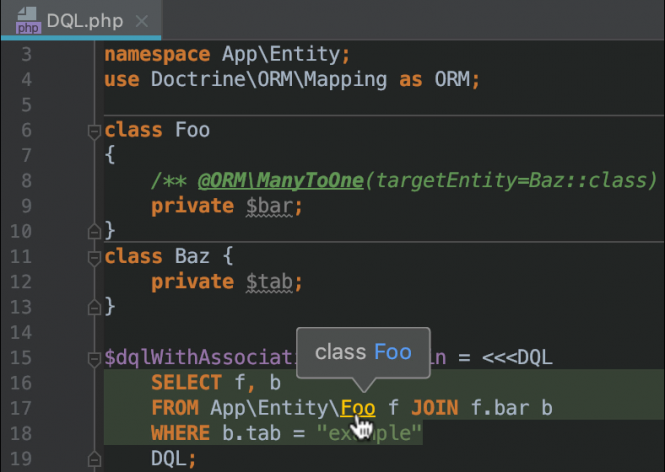Click line number 5 in the gutter
The image size is (665, 472).
pyautogui.click(x=26, y=105)
